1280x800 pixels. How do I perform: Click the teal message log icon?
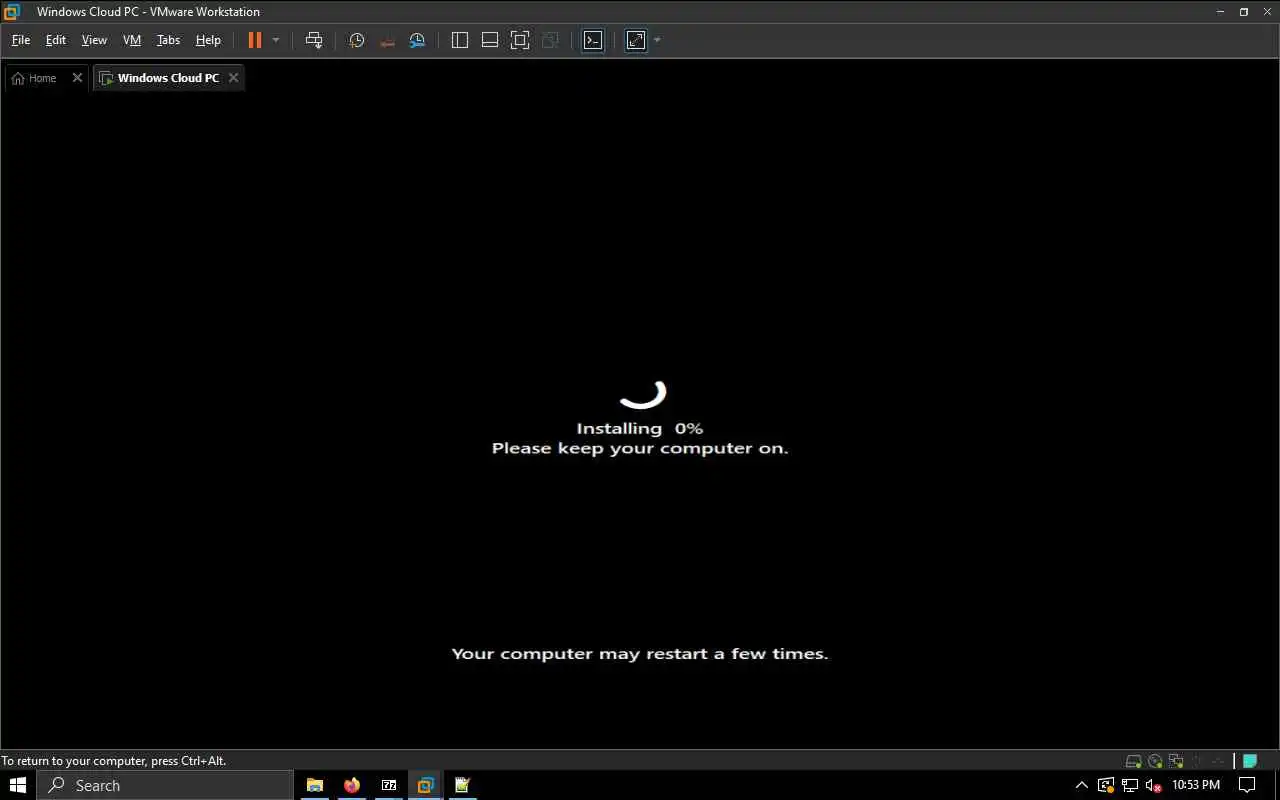coord(1250,761)
